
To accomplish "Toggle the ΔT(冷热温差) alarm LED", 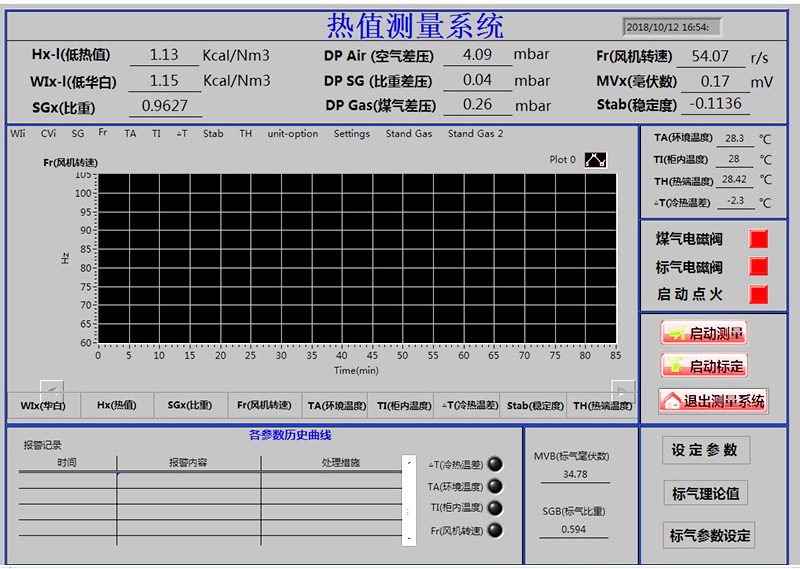I will (x=495, y=464).
